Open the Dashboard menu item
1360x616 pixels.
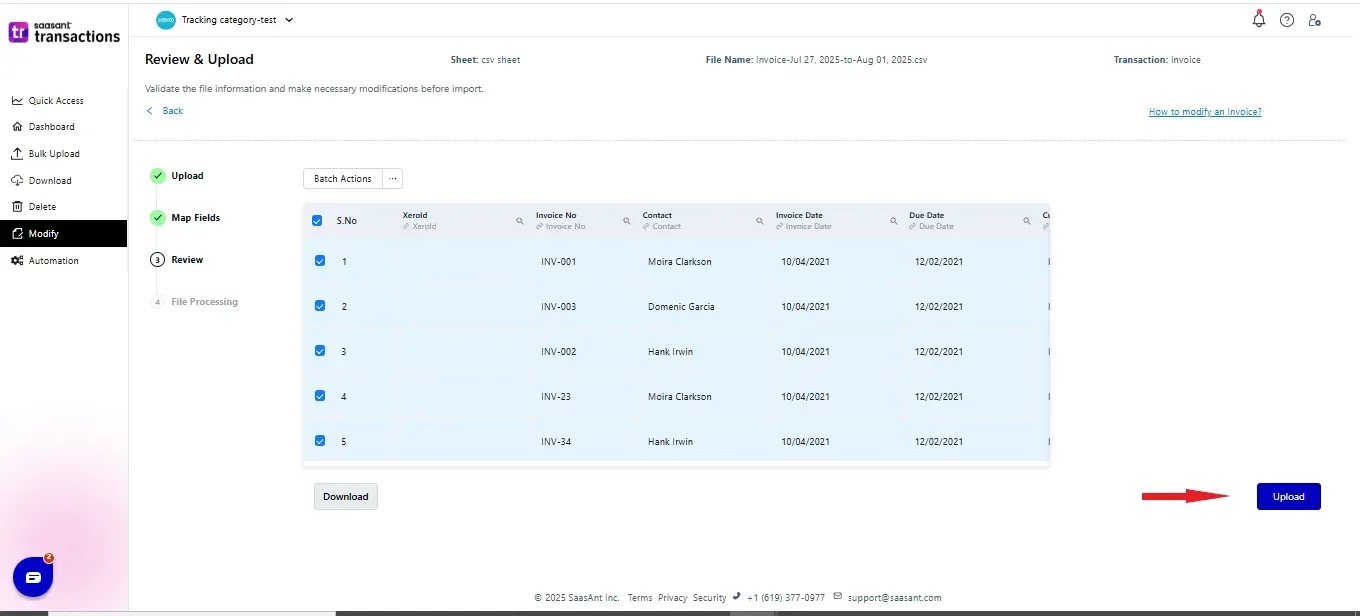click(x=52, y=127)
